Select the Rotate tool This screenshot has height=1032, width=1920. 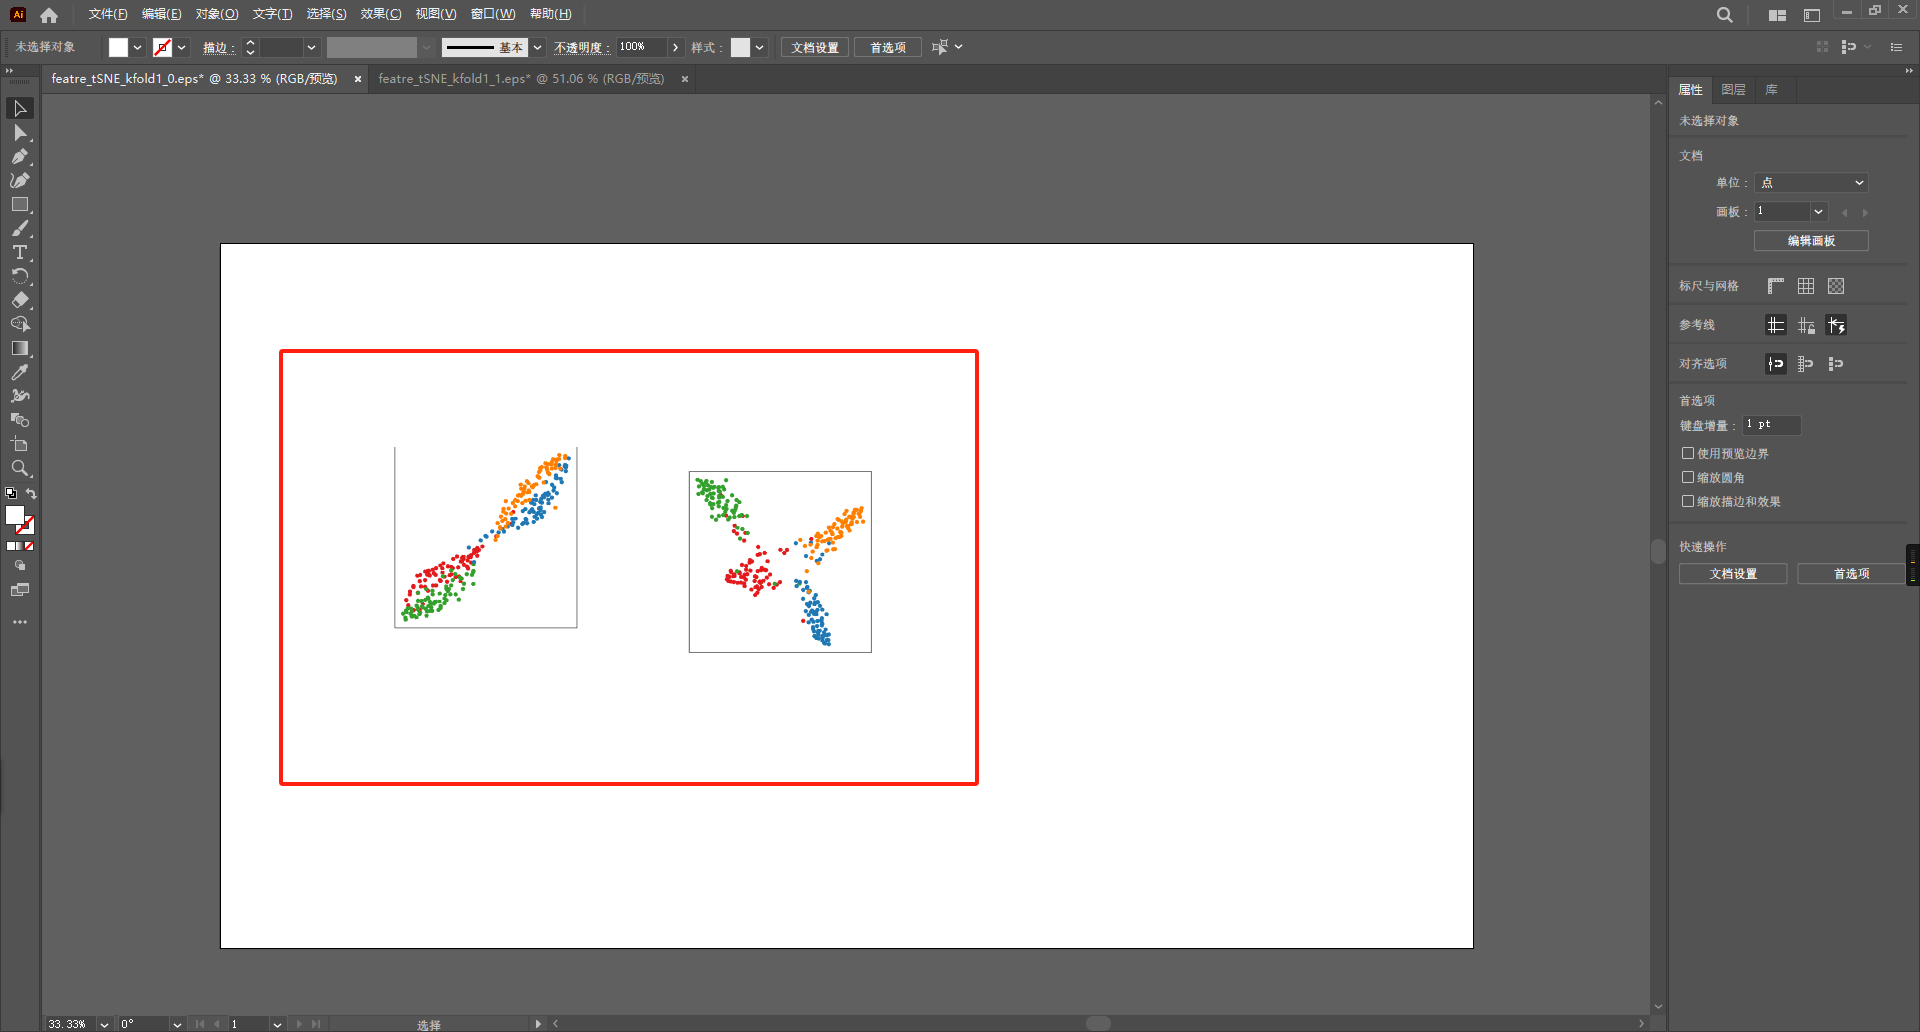coord(20,276)
